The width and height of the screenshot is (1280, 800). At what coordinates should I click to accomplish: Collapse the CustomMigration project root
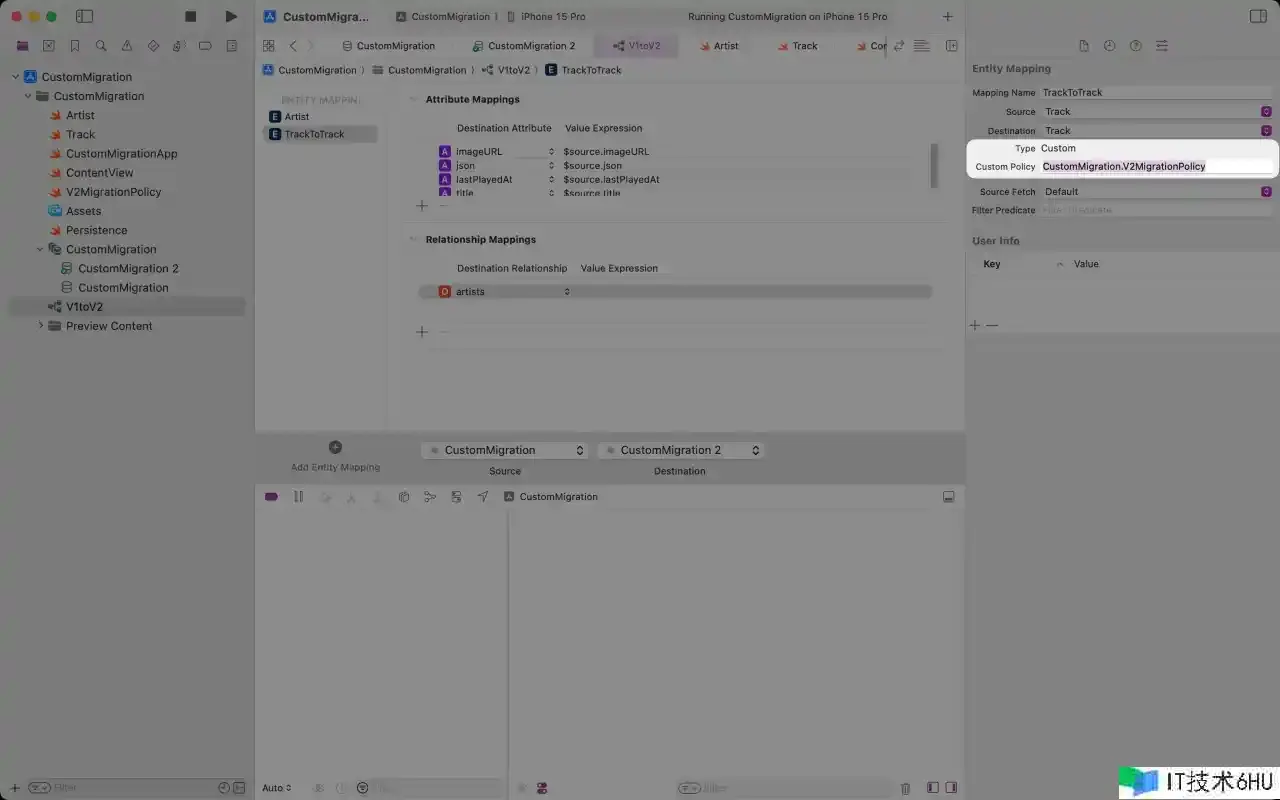click(x=16, y=77)
